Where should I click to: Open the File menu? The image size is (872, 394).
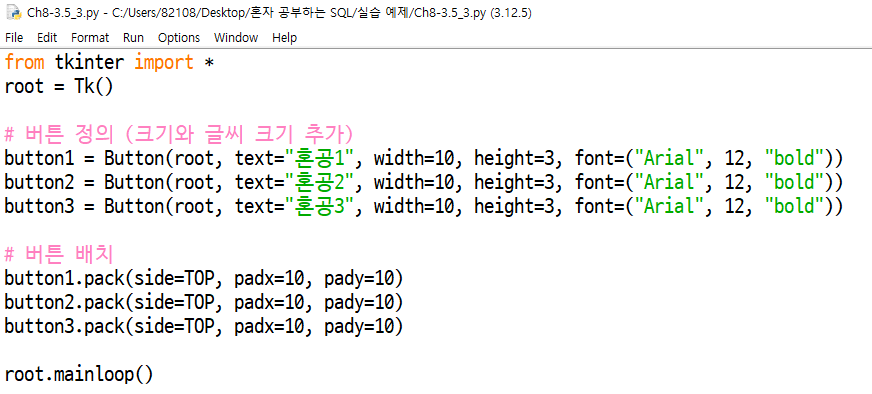click(x=14, y=37)
